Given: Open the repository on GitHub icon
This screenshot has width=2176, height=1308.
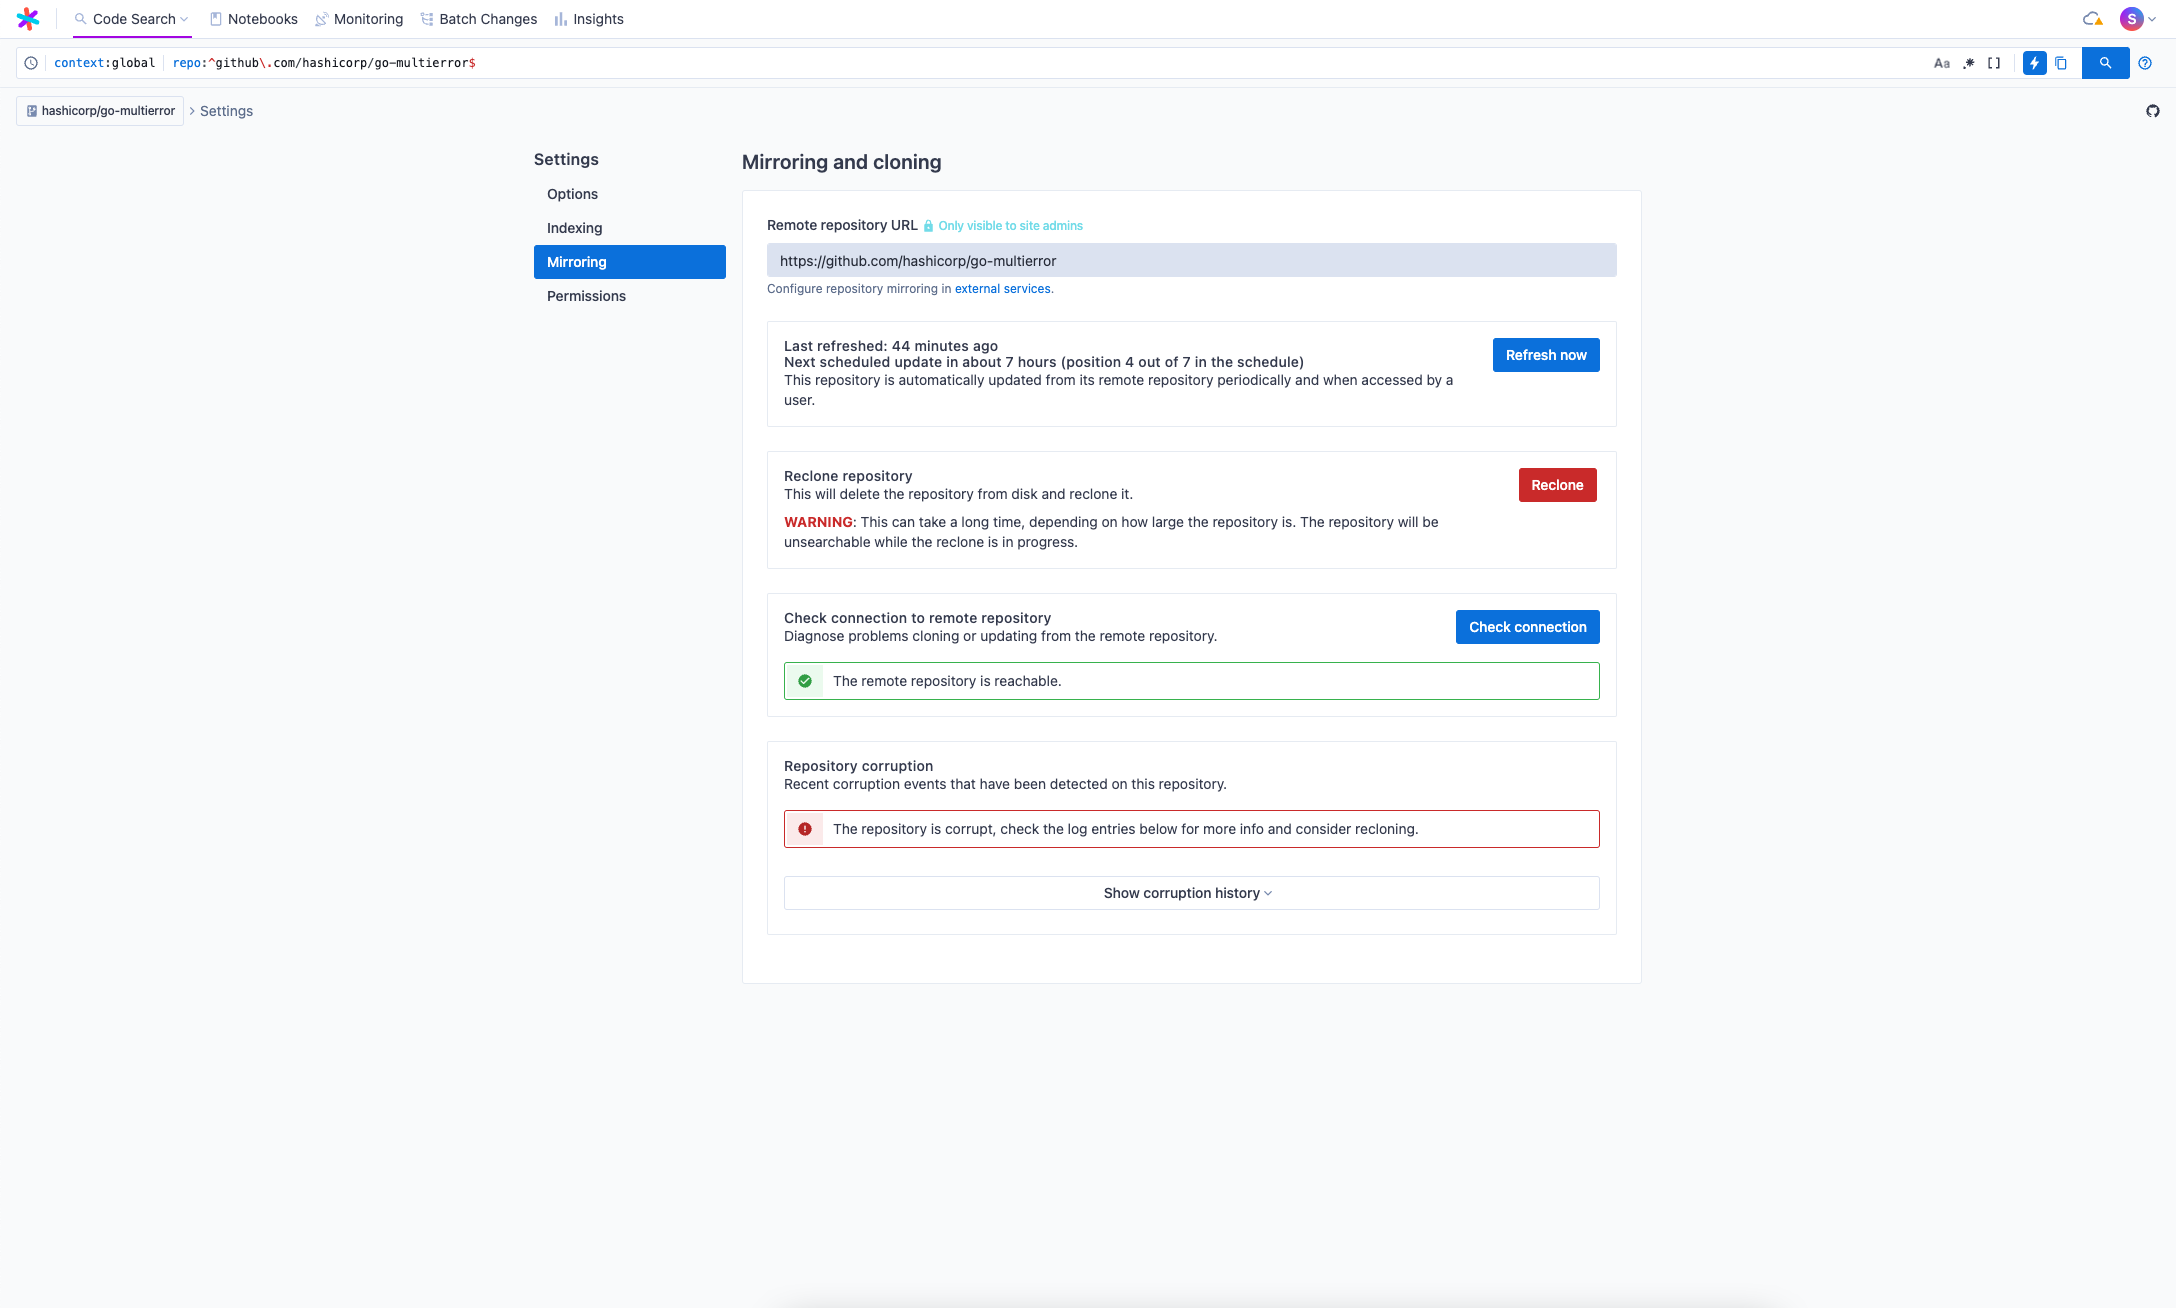Looking at the screenshot, I should pyautogui.click(x=2152, y=111).
